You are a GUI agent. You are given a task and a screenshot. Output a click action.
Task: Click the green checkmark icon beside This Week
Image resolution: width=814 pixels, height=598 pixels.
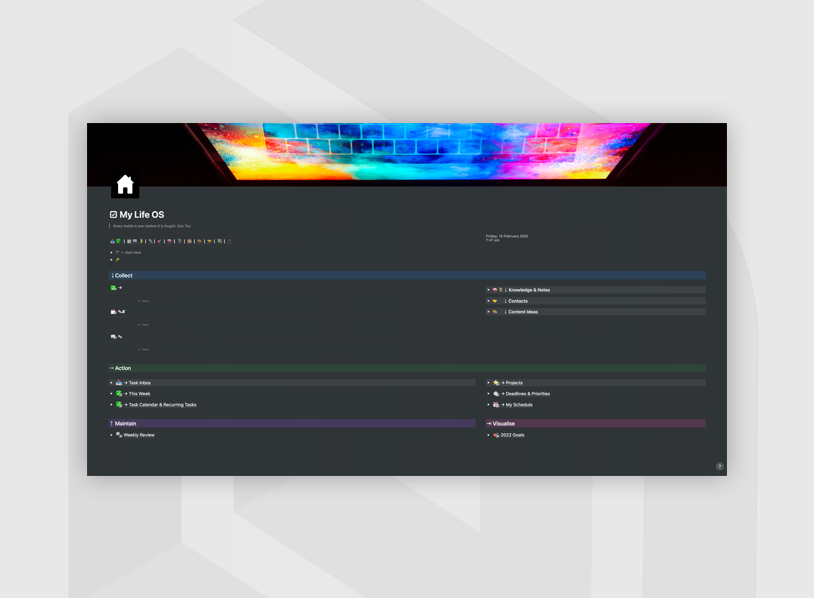119,393
